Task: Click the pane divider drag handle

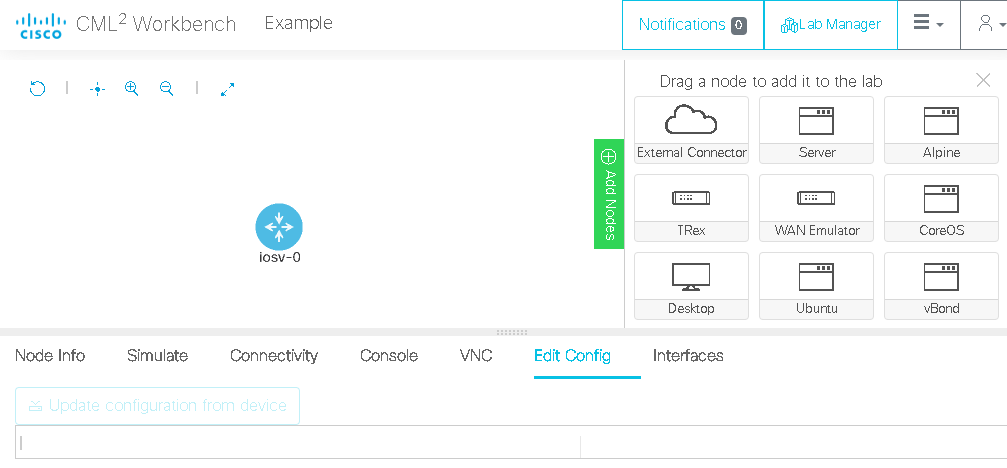Action: click(512, 333)
